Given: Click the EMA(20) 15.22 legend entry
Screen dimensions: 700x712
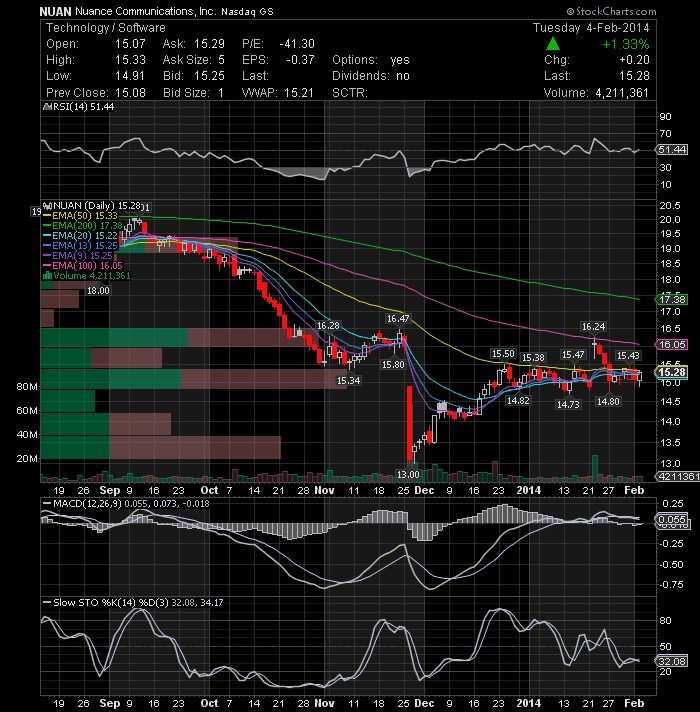Looking at the screenshot, I should (x=80, y=236).
